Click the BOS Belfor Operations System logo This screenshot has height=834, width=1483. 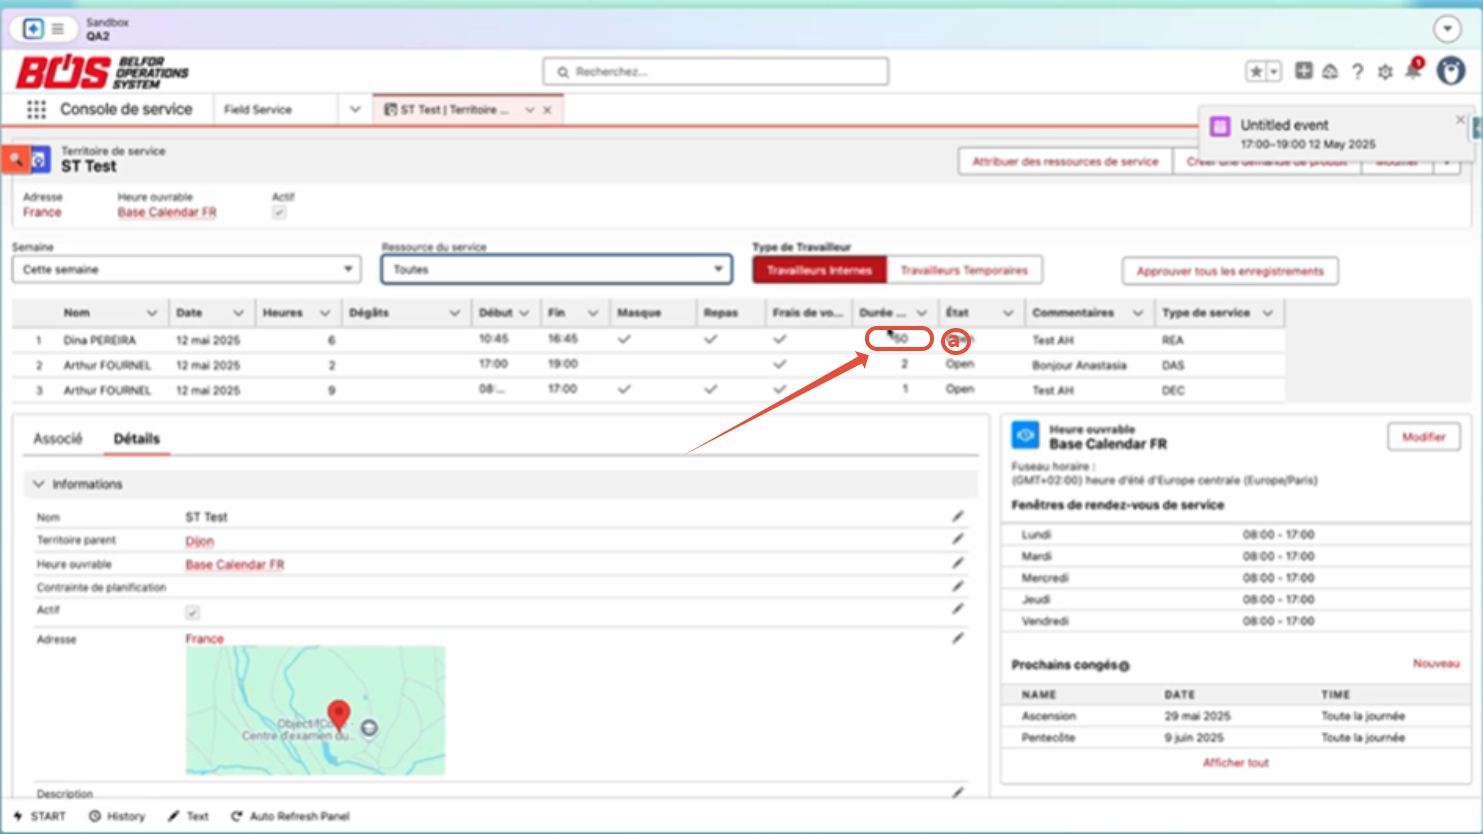coord(102,72)
